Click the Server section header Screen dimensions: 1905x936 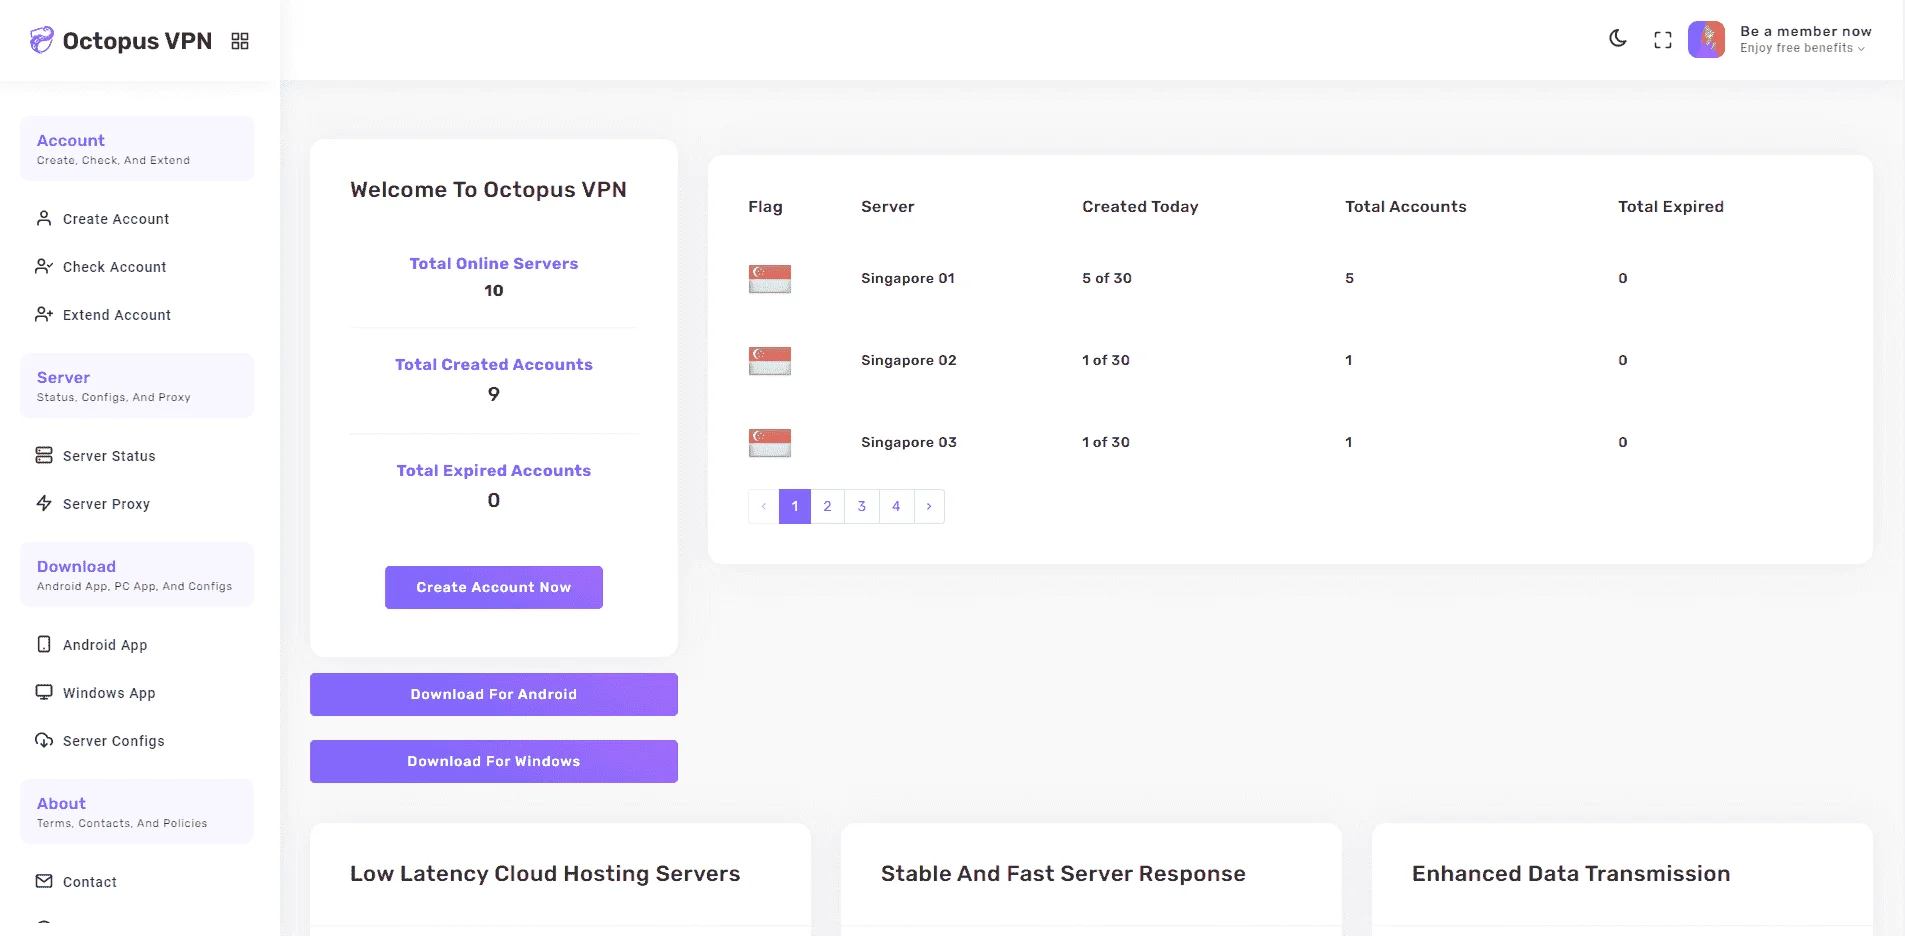(x=137, y=386)
